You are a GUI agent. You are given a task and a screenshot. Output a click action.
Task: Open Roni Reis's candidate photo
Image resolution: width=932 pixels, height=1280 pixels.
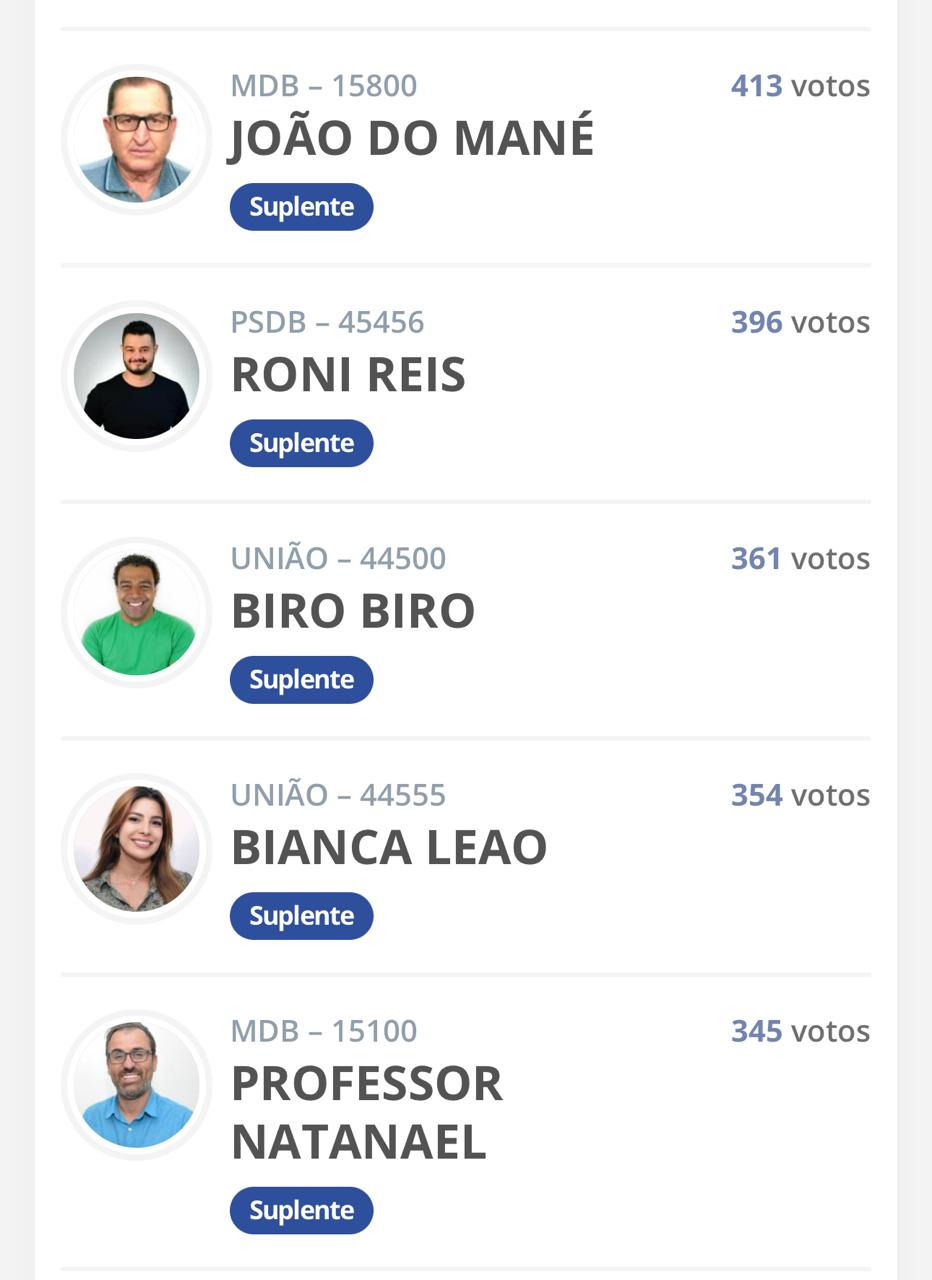coord(136,375)
